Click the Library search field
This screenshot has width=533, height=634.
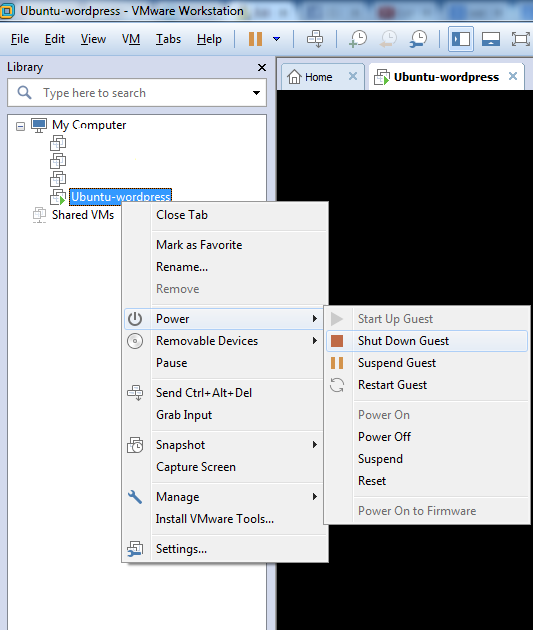coord(137,93)
